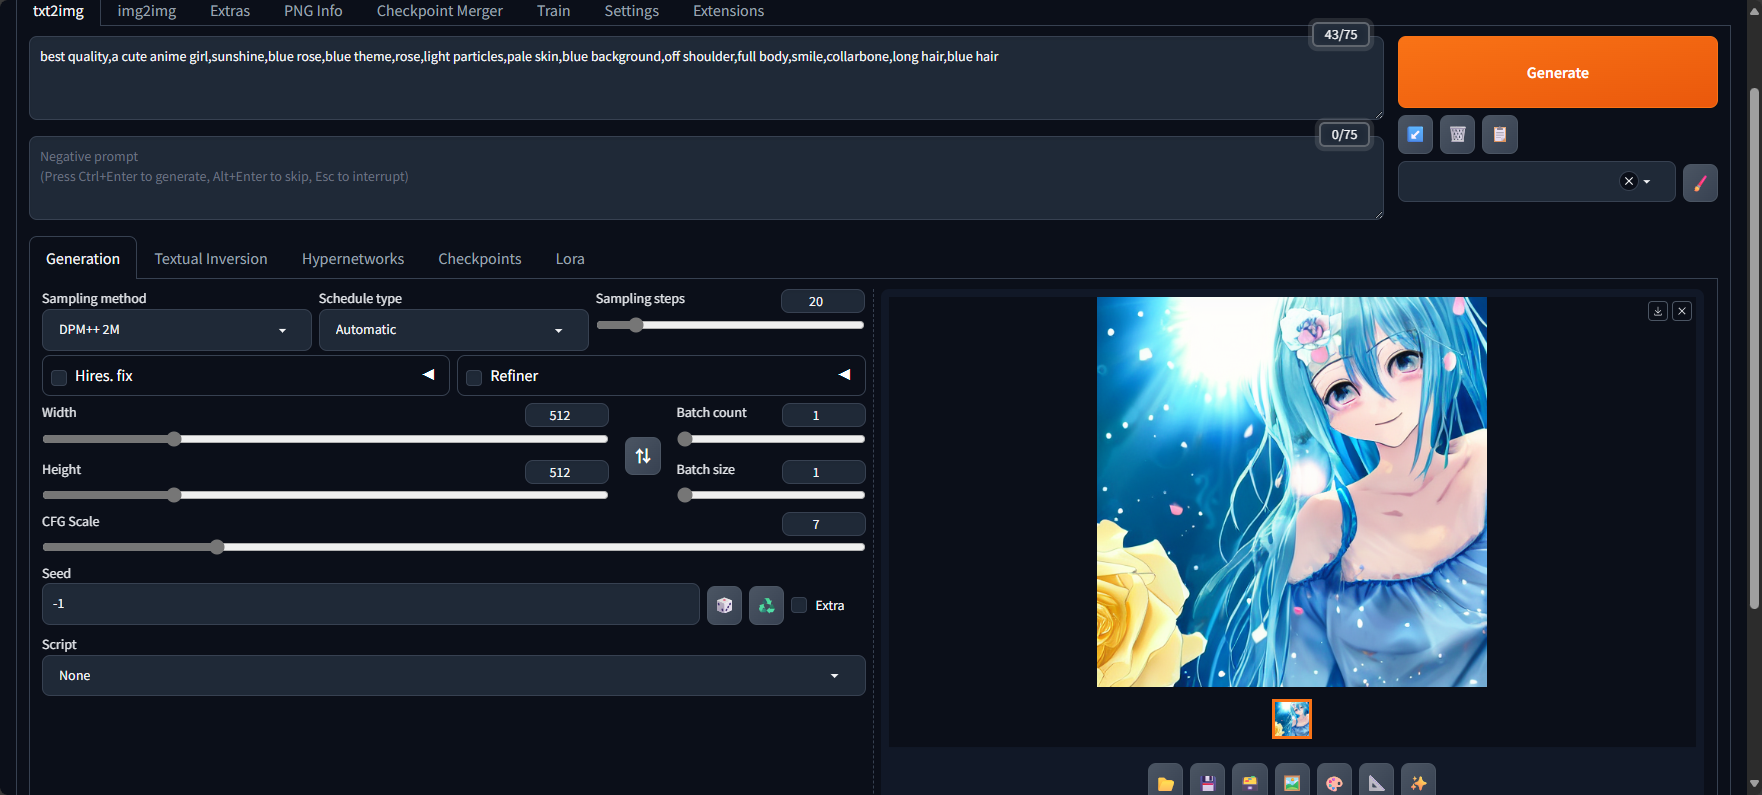Tick the Extra seed checkbox
Image resolution: width=1762 pixels, height=795 pixels.
point(799,605)
